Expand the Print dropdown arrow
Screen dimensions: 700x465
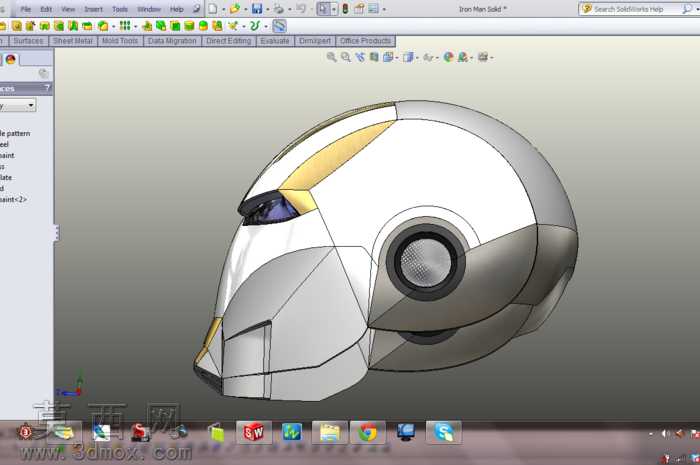click(289, 9)
